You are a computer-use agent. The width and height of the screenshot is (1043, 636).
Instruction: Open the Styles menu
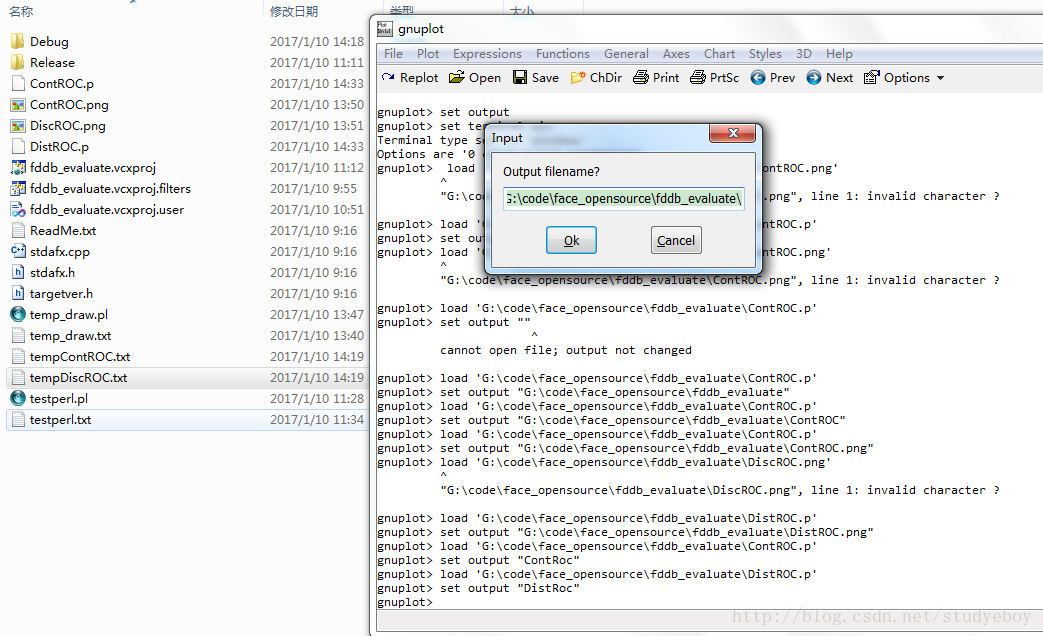[765, 54]
